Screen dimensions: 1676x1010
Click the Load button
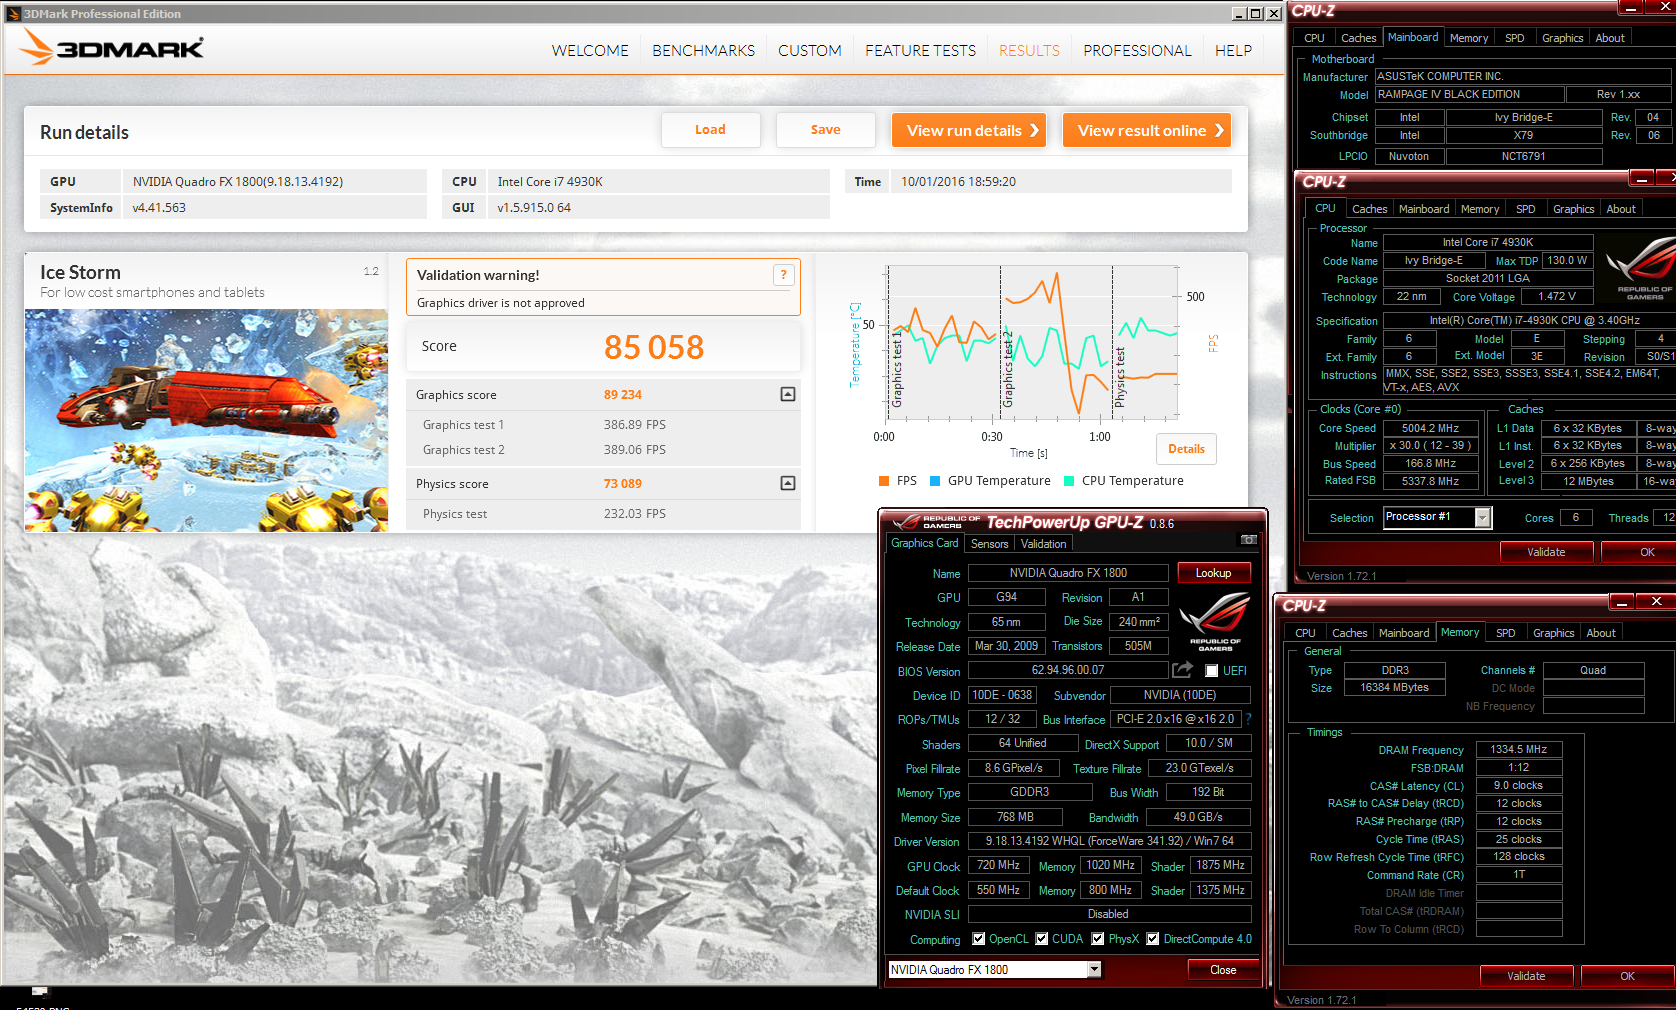pos(710,130)
